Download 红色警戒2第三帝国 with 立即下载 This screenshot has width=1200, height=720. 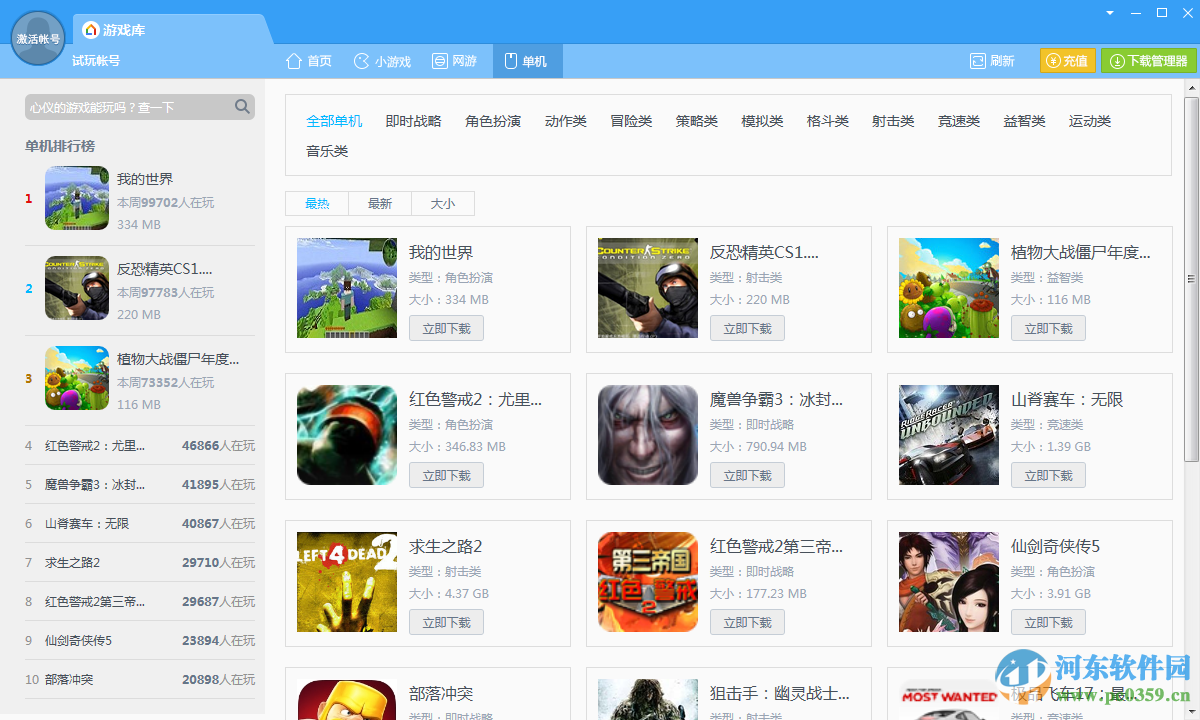pos(747,622)
